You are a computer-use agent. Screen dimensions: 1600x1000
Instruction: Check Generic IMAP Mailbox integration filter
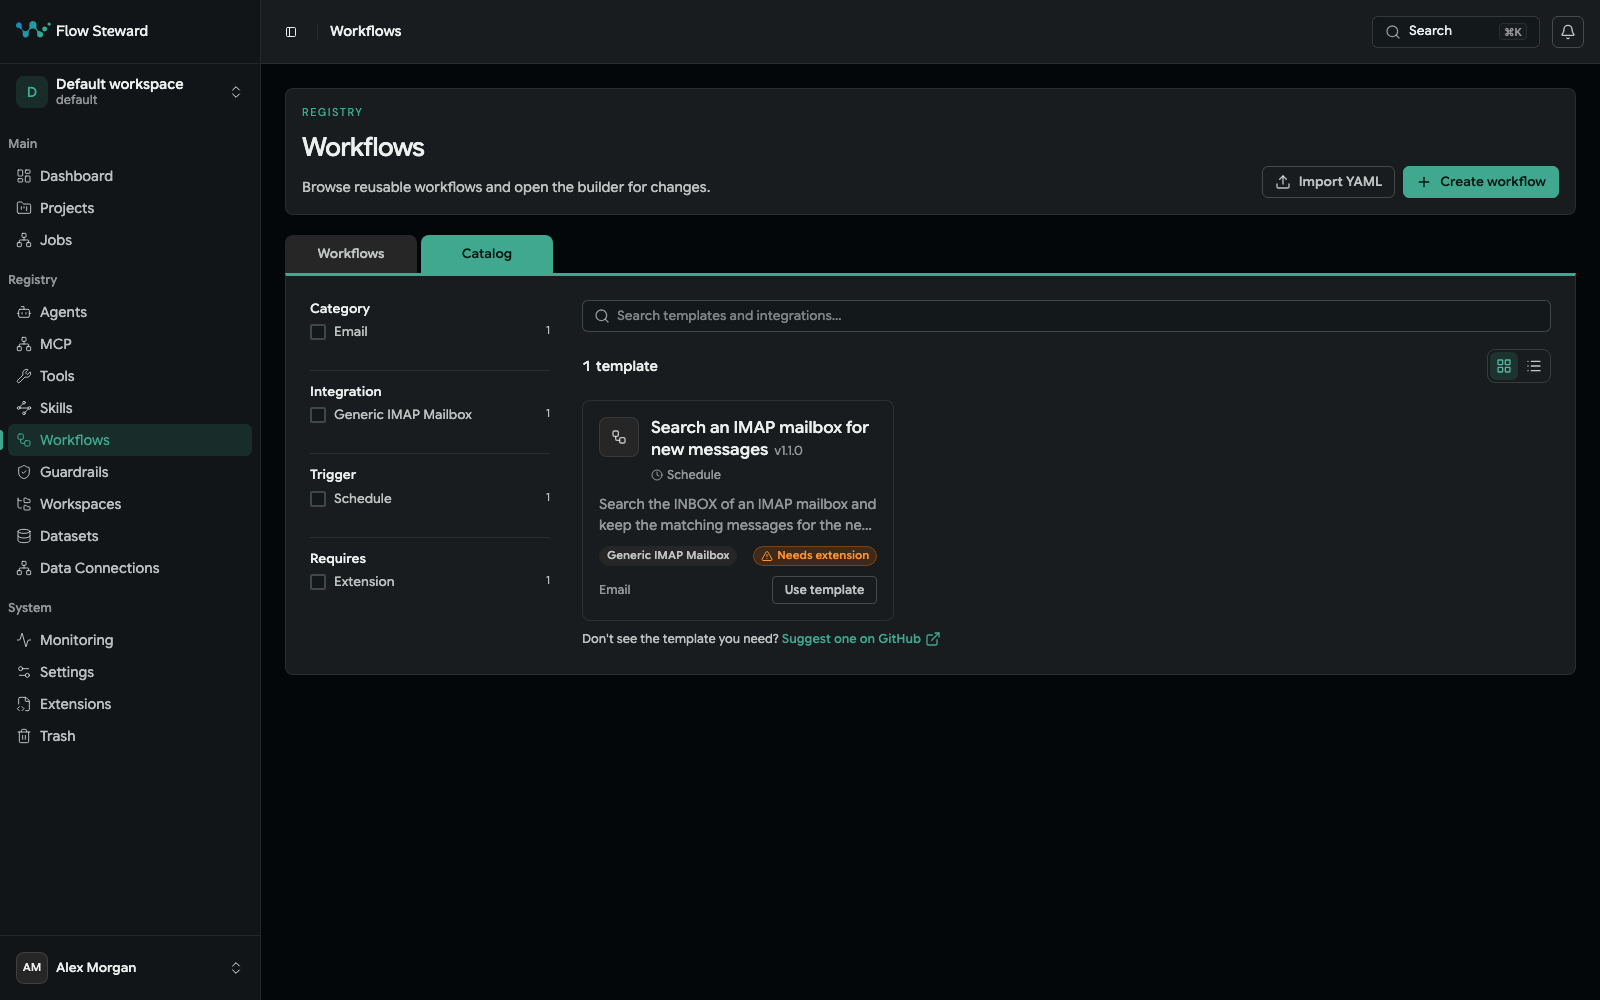click(318, 415)
